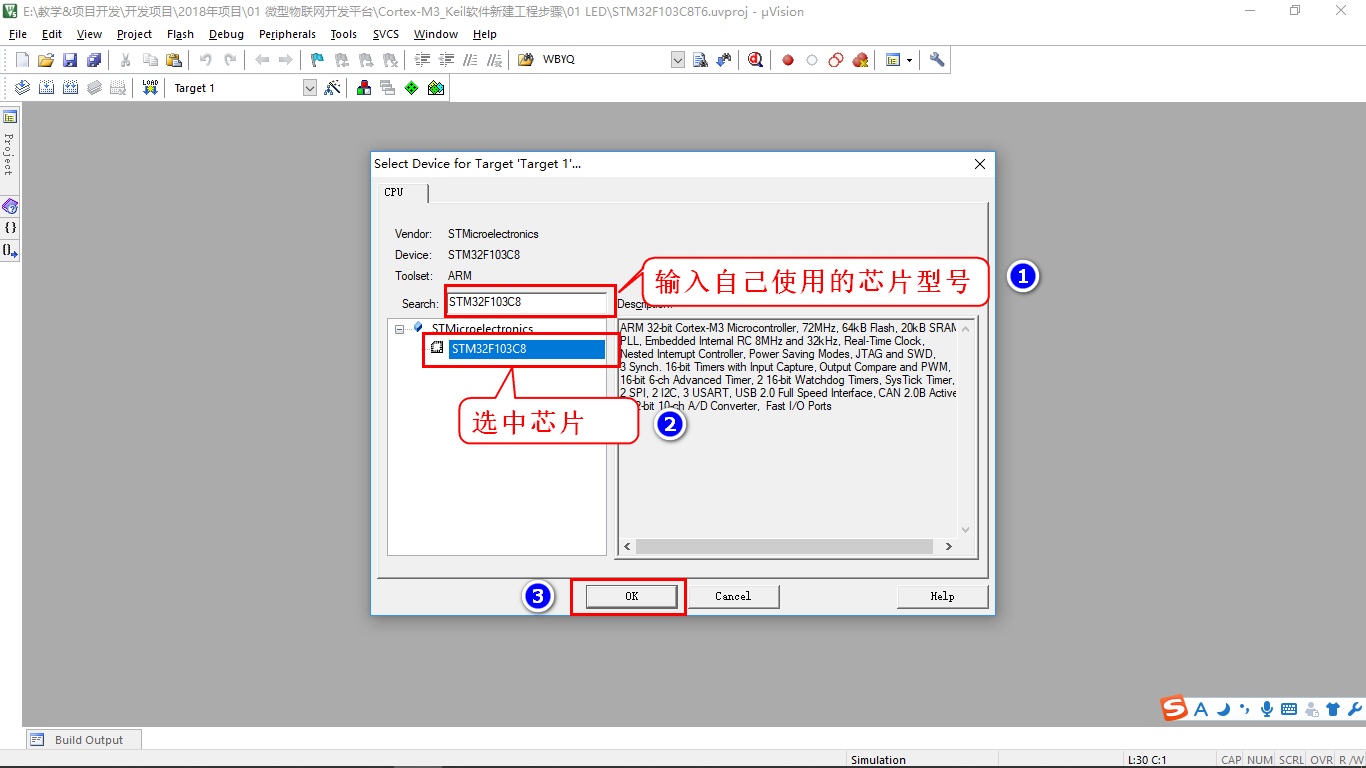
Task: Click the Redo arrow icon
Action: [230, 60]
